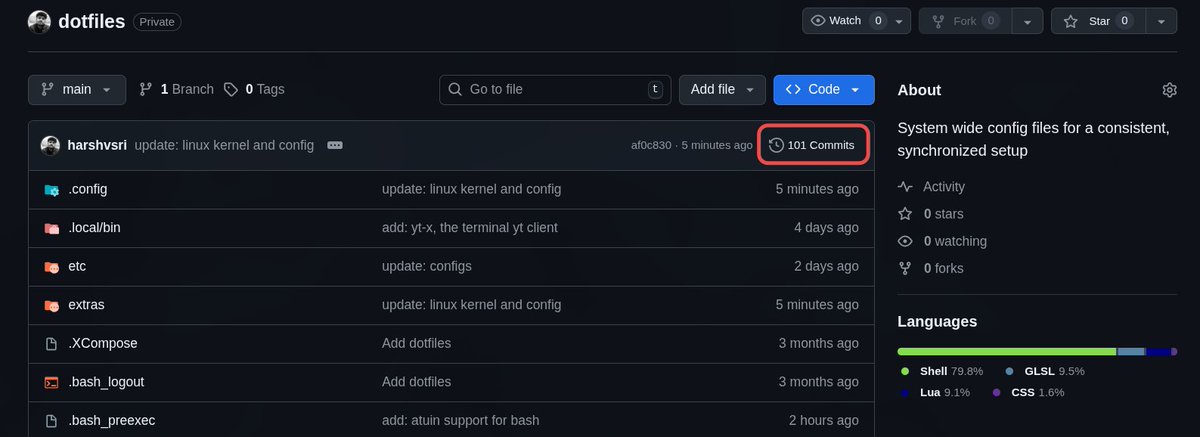Open the .bash_logout file
Viewport: 1200px width, 437px height.
[107, 382]
